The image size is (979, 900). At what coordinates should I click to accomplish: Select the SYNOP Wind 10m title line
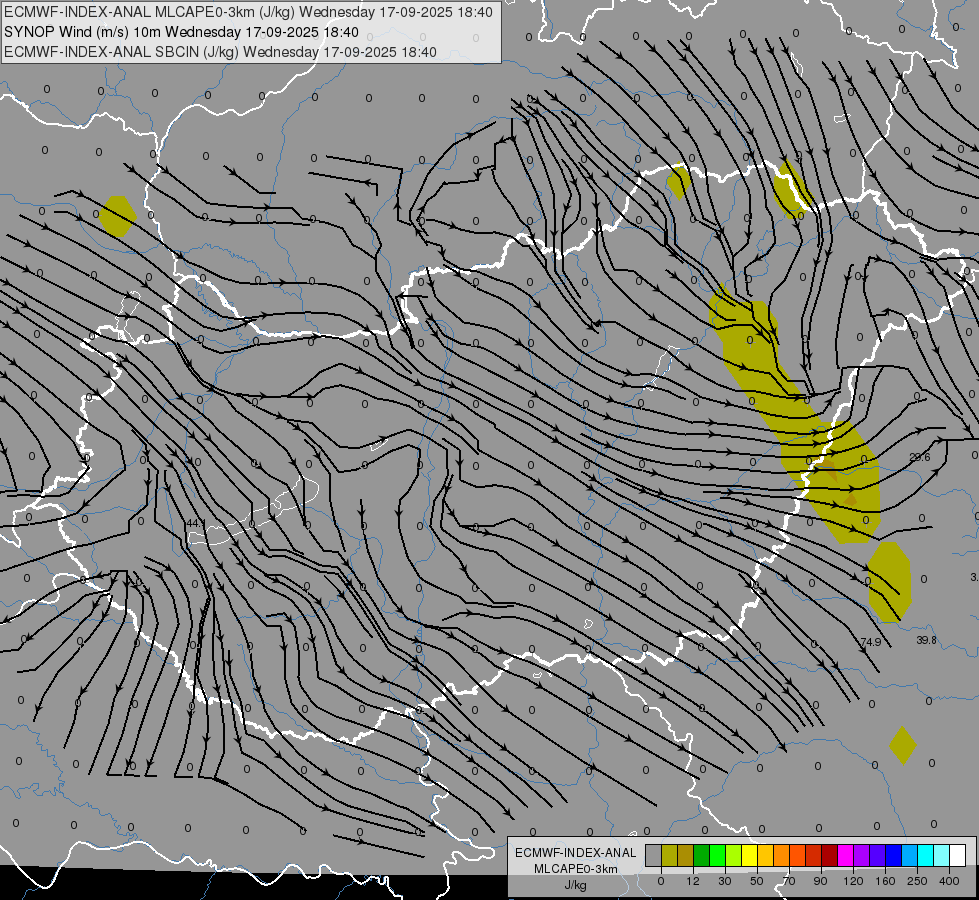181,32
